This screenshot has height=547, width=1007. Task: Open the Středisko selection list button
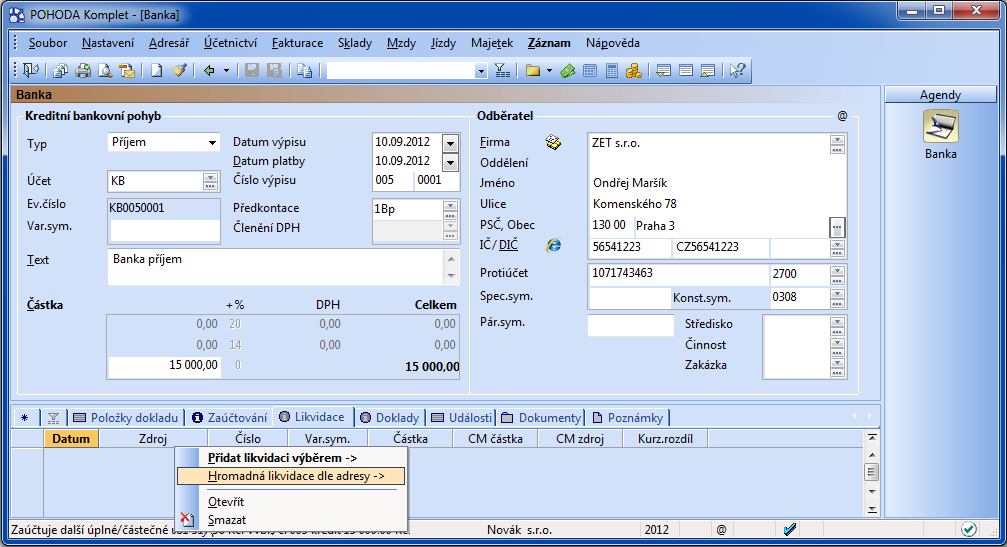click(837, 326)
